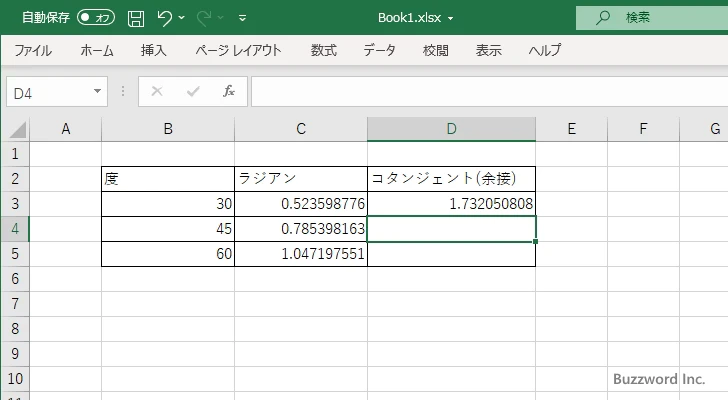Select empty cell D5 in the table
The image size is (728, 400).
click(x=451, y=254)
